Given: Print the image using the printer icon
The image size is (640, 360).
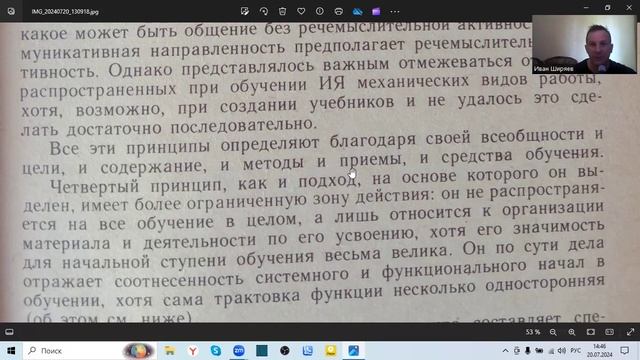Looking at the screenshot, I should click(338, 11).
